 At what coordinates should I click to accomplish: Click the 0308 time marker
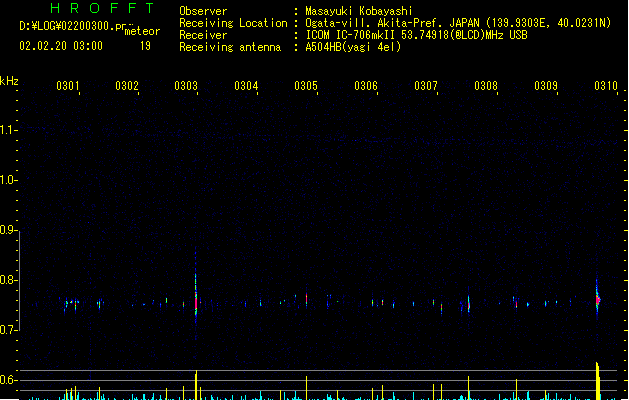[486, 86]
